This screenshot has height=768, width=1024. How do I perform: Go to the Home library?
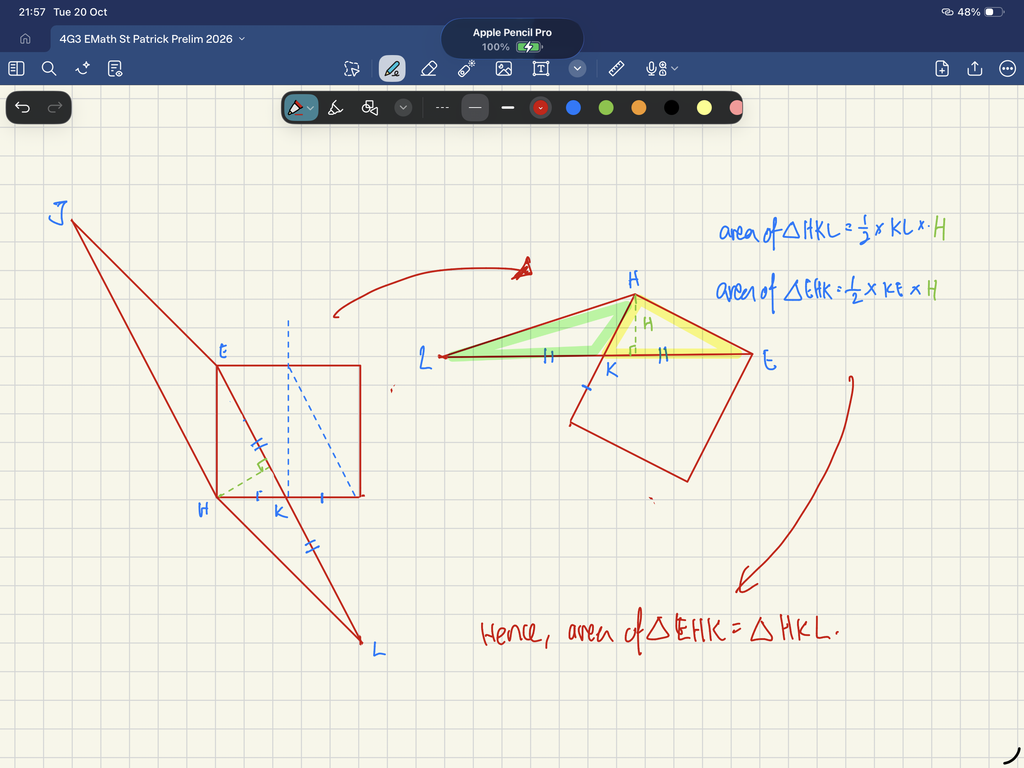tap(25, 39)
